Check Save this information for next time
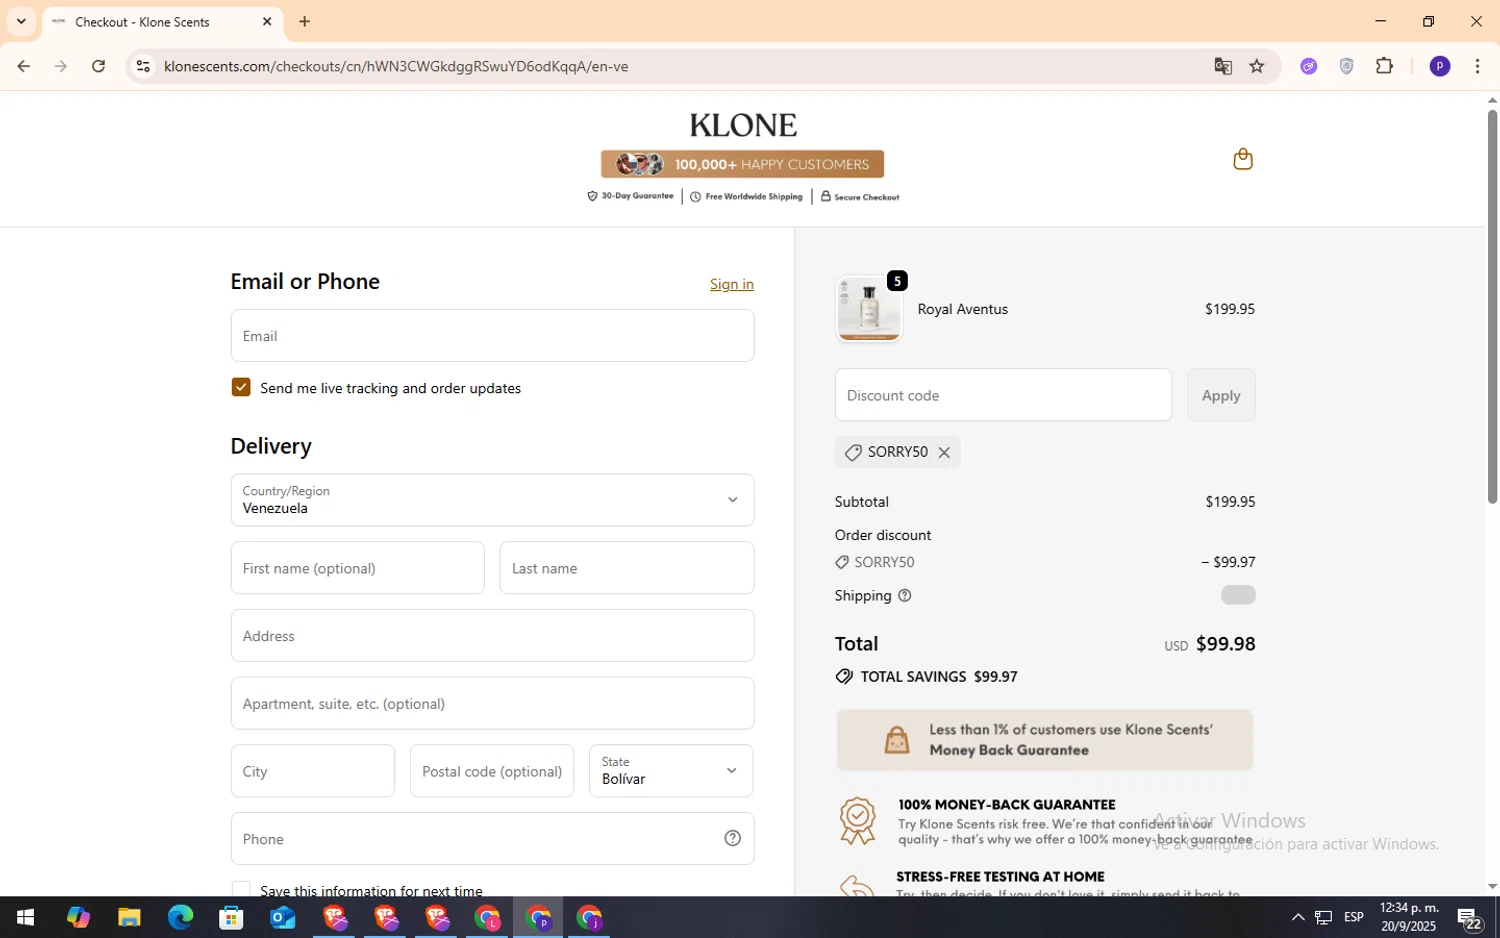 coord(241,890)
